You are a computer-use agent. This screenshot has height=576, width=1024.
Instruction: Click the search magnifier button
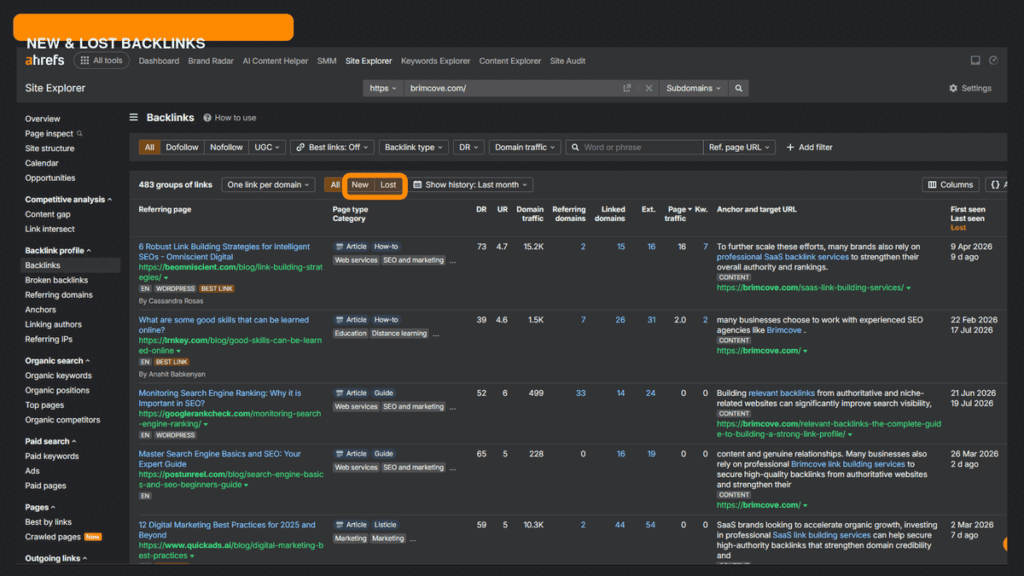click(739, 88)
